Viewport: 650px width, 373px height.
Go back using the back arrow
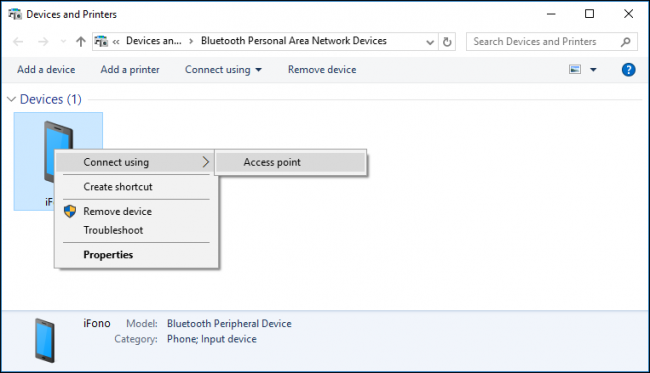(x=18, y=41)
